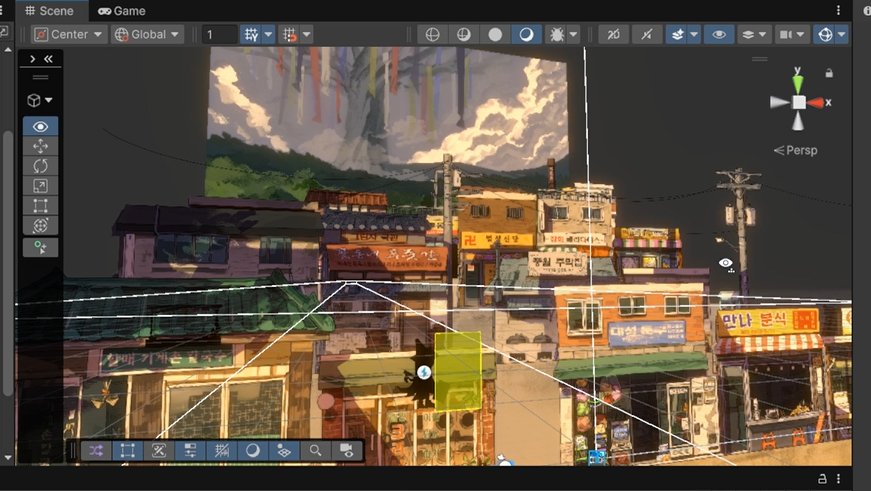The height and width of the screenshot is (491, 871).
Task: Select the yellow highlighted box object in scene
Action: 458,371
